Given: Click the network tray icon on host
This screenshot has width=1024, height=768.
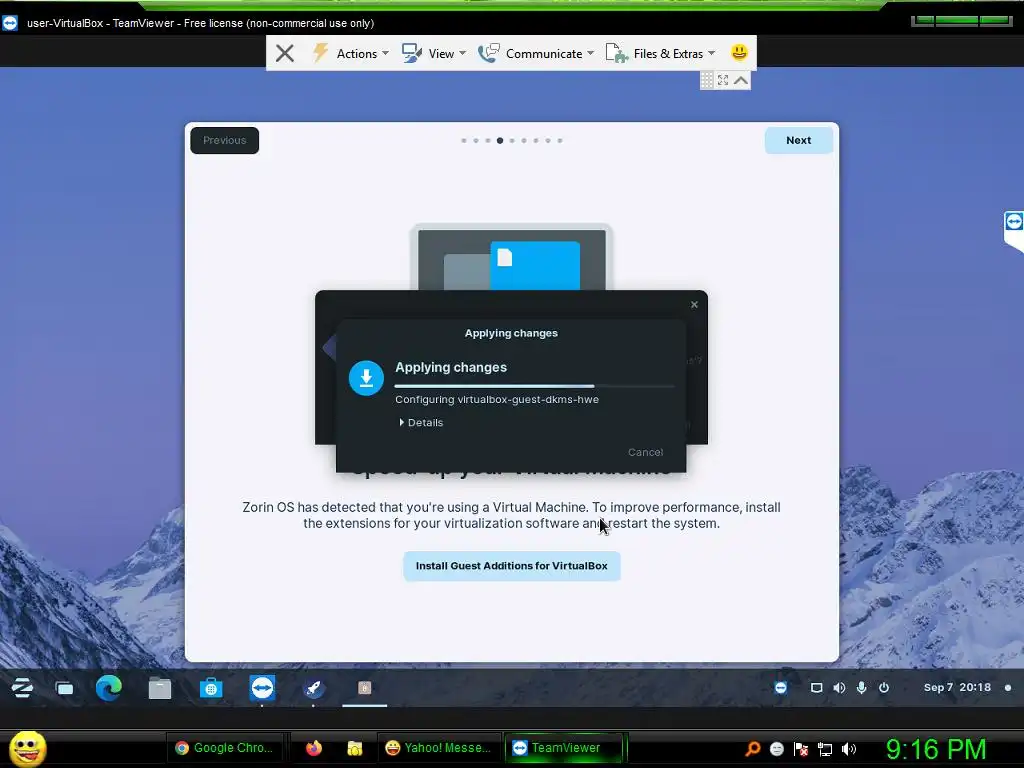Looking at the screenshot, I should [824, 749].
